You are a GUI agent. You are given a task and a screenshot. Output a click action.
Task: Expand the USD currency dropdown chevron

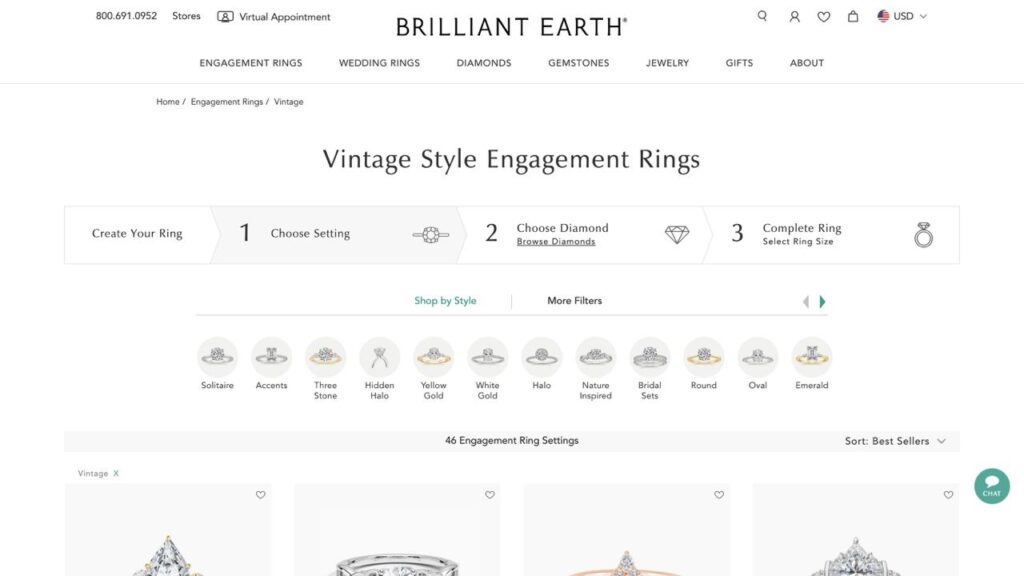click(923, 16)
